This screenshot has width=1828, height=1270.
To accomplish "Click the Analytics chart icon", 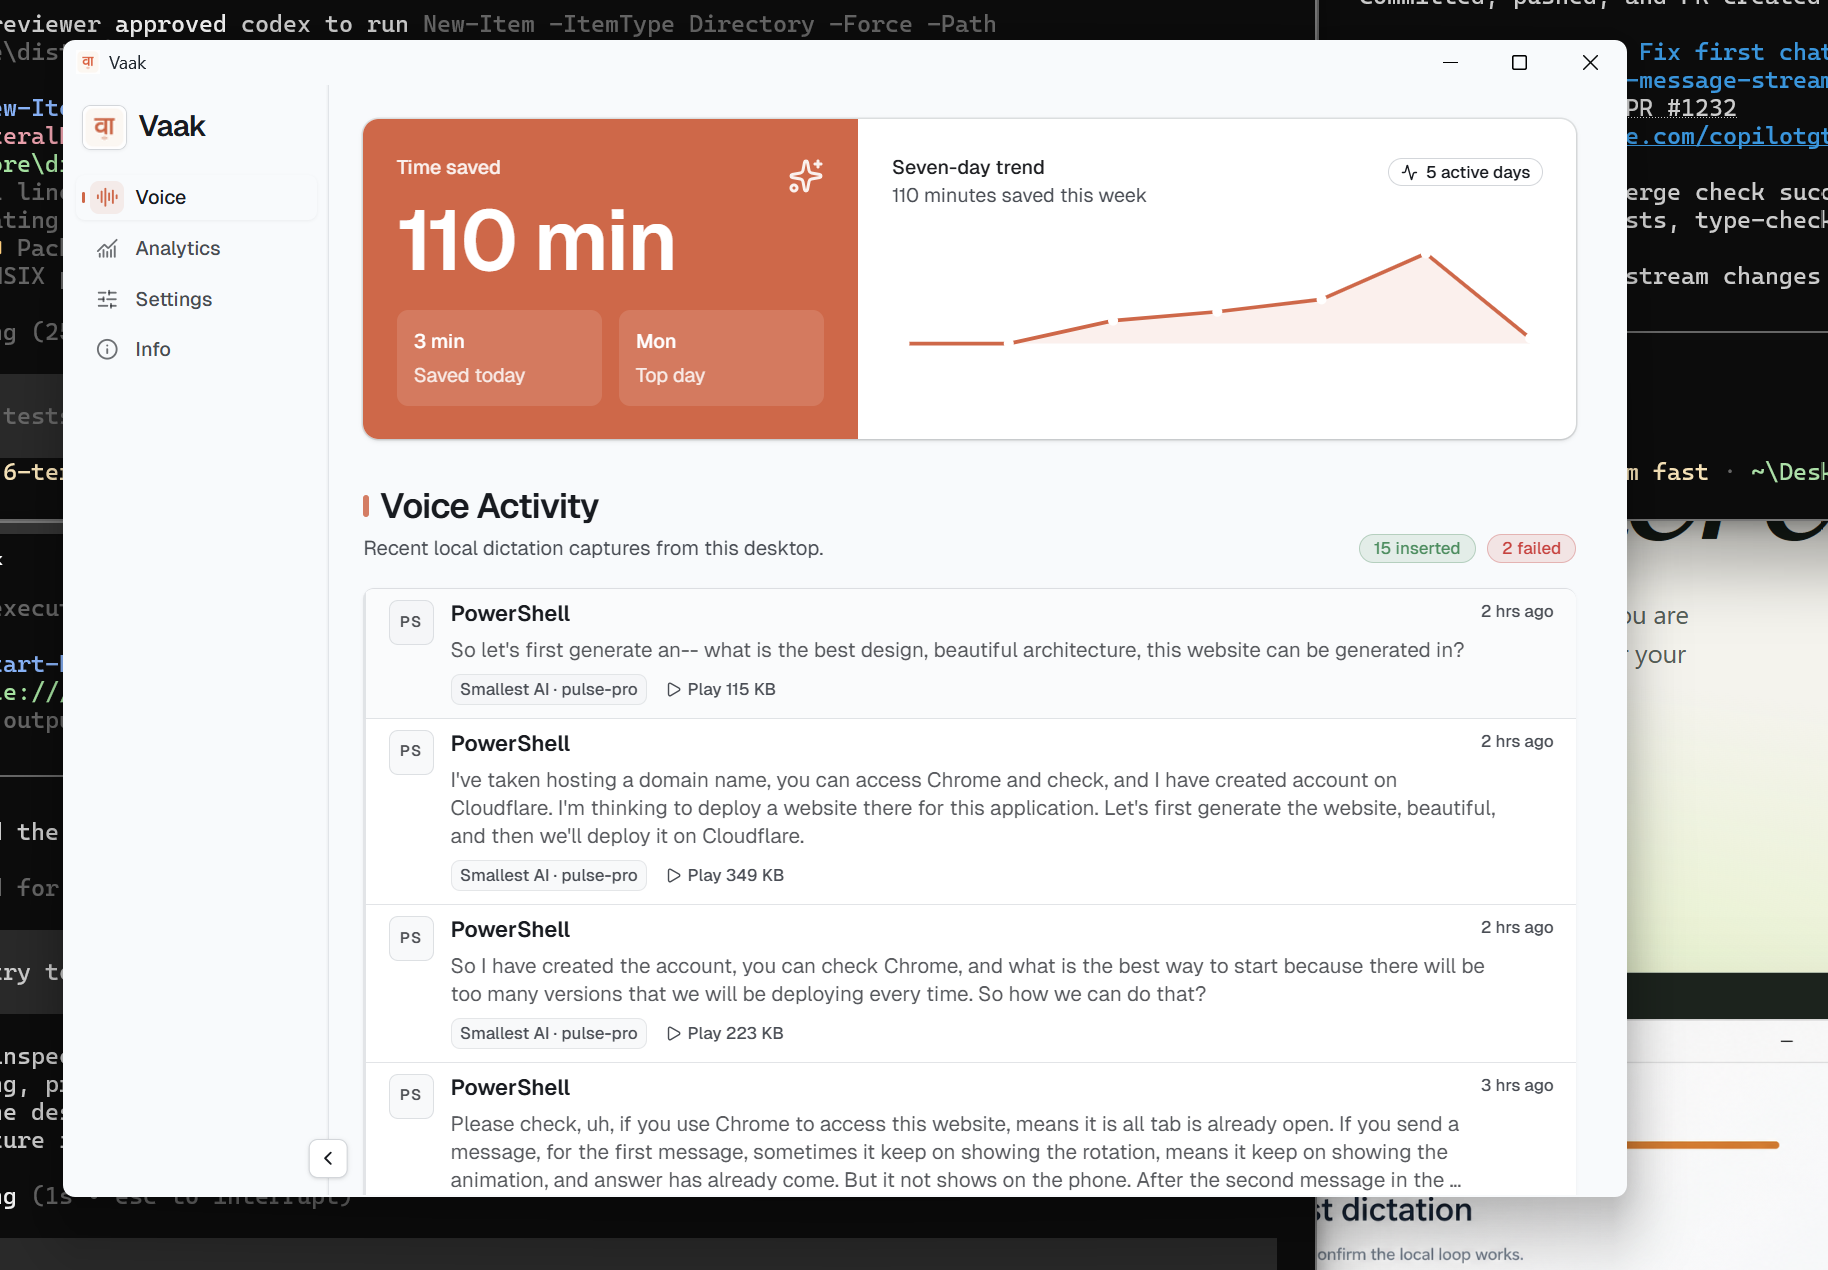I will [107, 248].
